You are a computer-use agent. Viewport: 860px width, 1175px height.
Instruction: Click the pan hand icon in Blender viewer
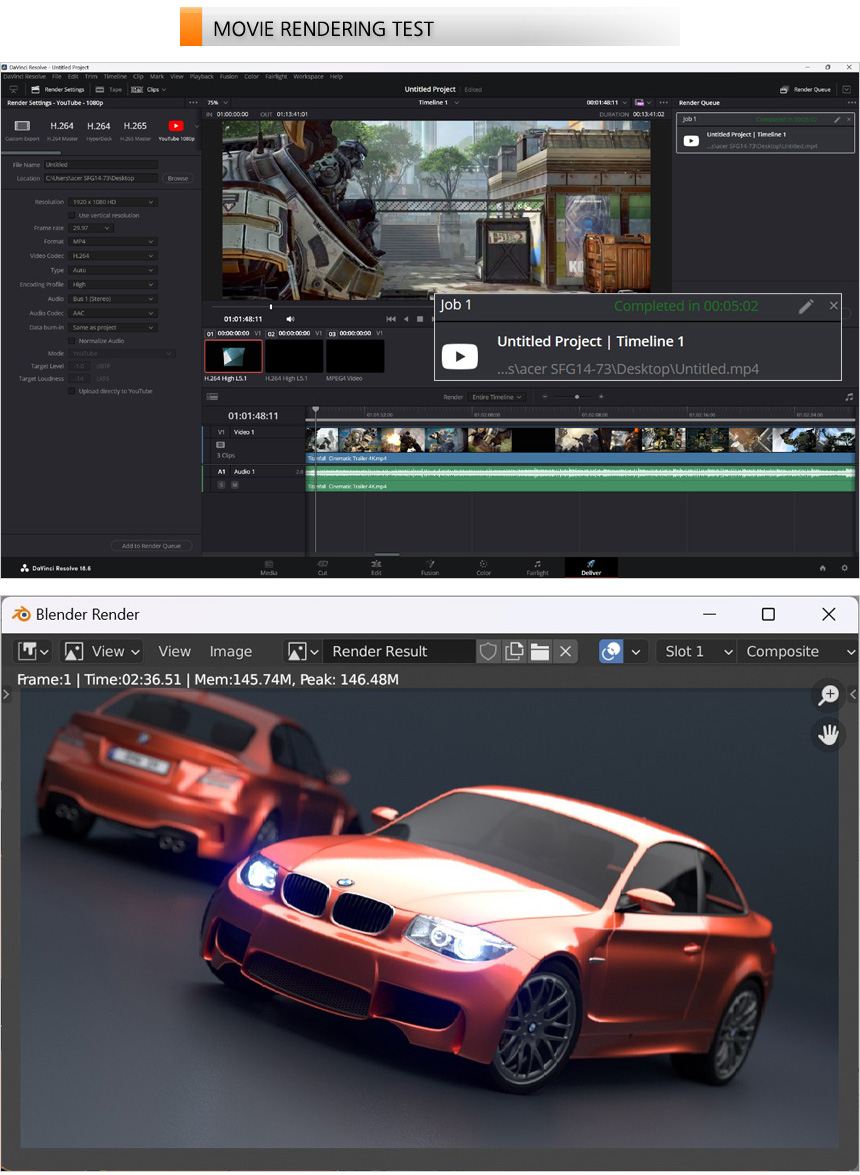pos(828,735)
